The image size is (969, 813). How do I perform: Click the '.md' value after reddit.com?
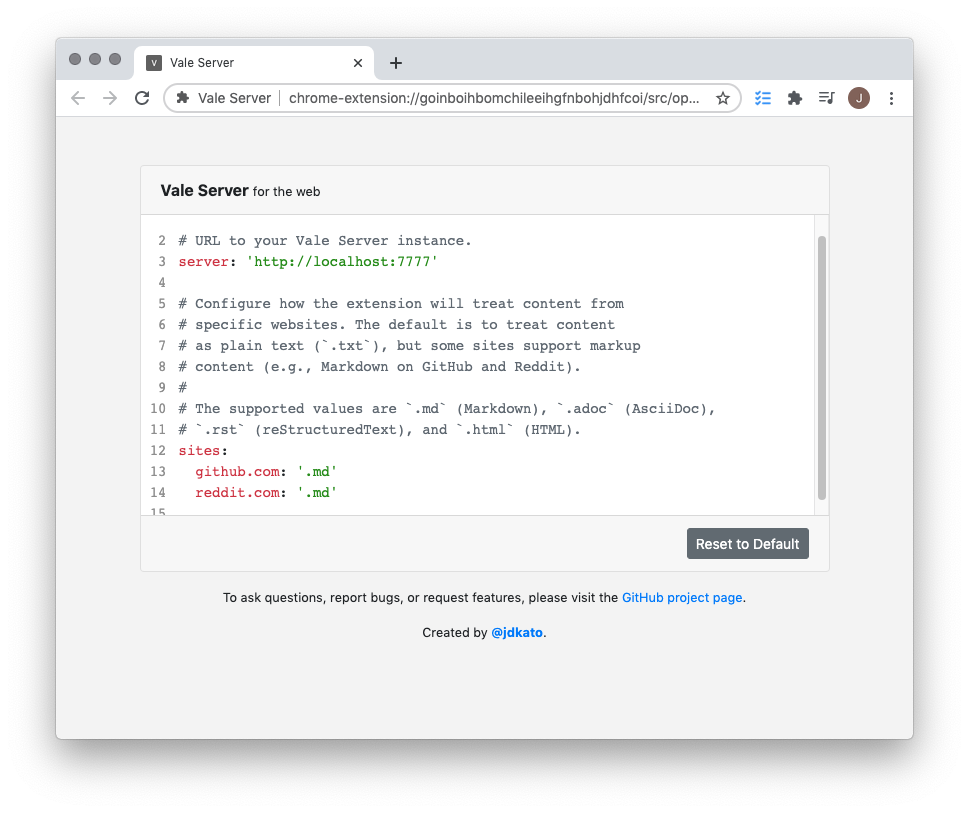(316, 492)
